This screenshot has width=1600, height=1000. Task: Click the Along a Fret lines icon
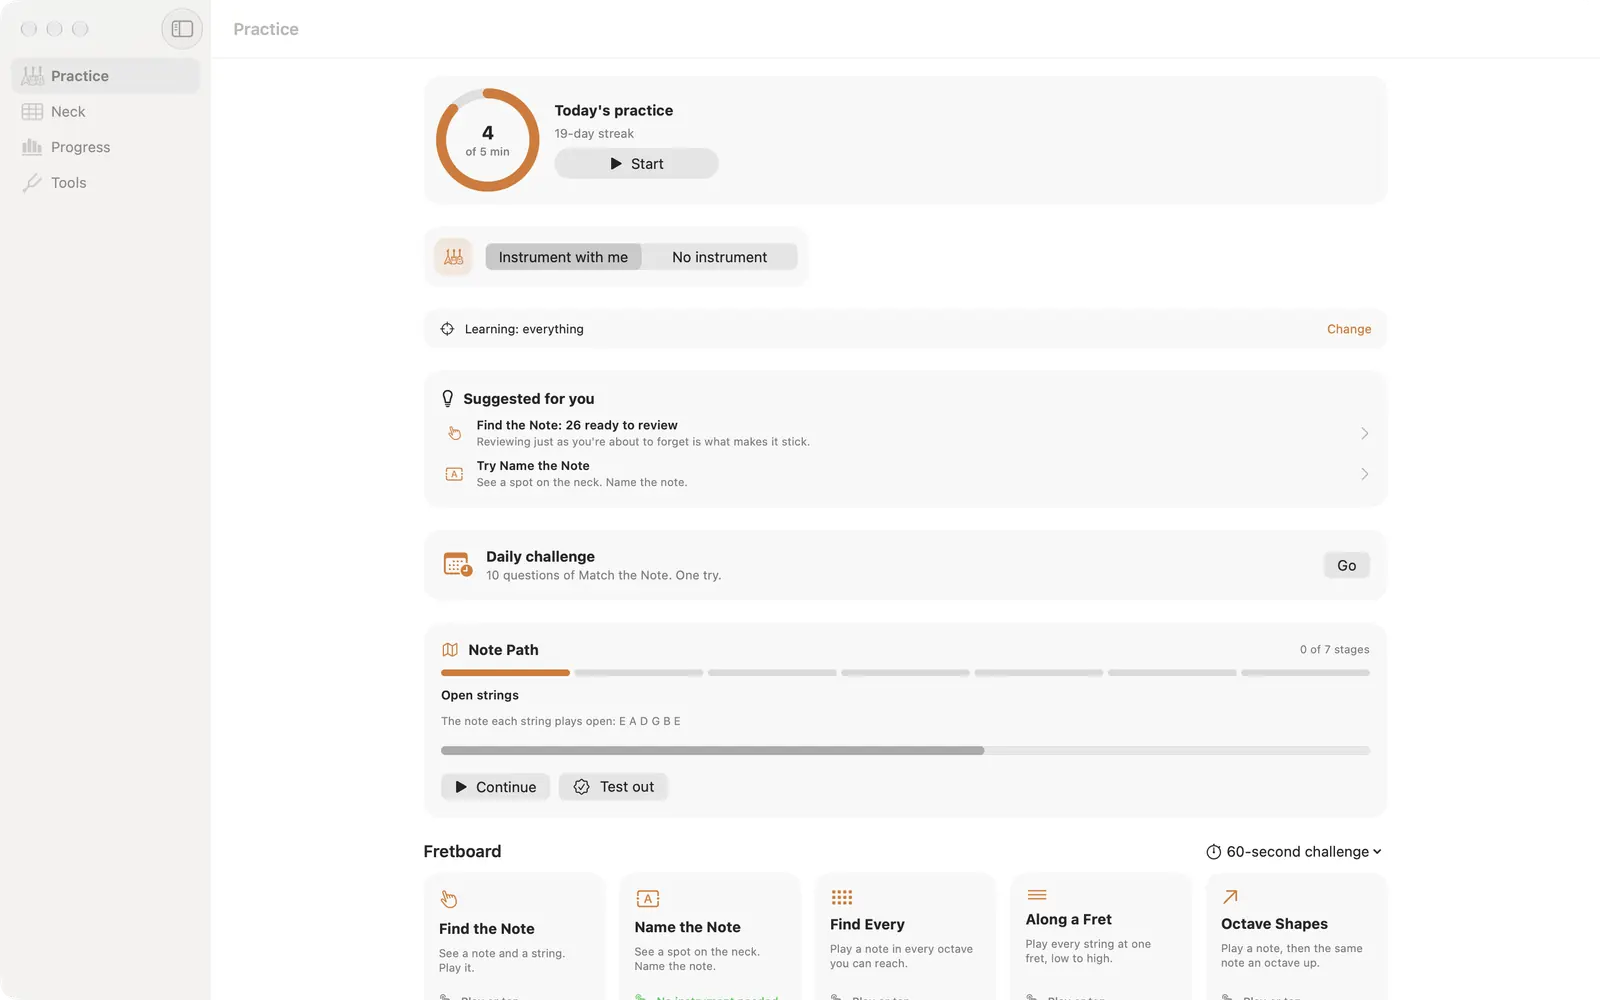click(1037, 895)
